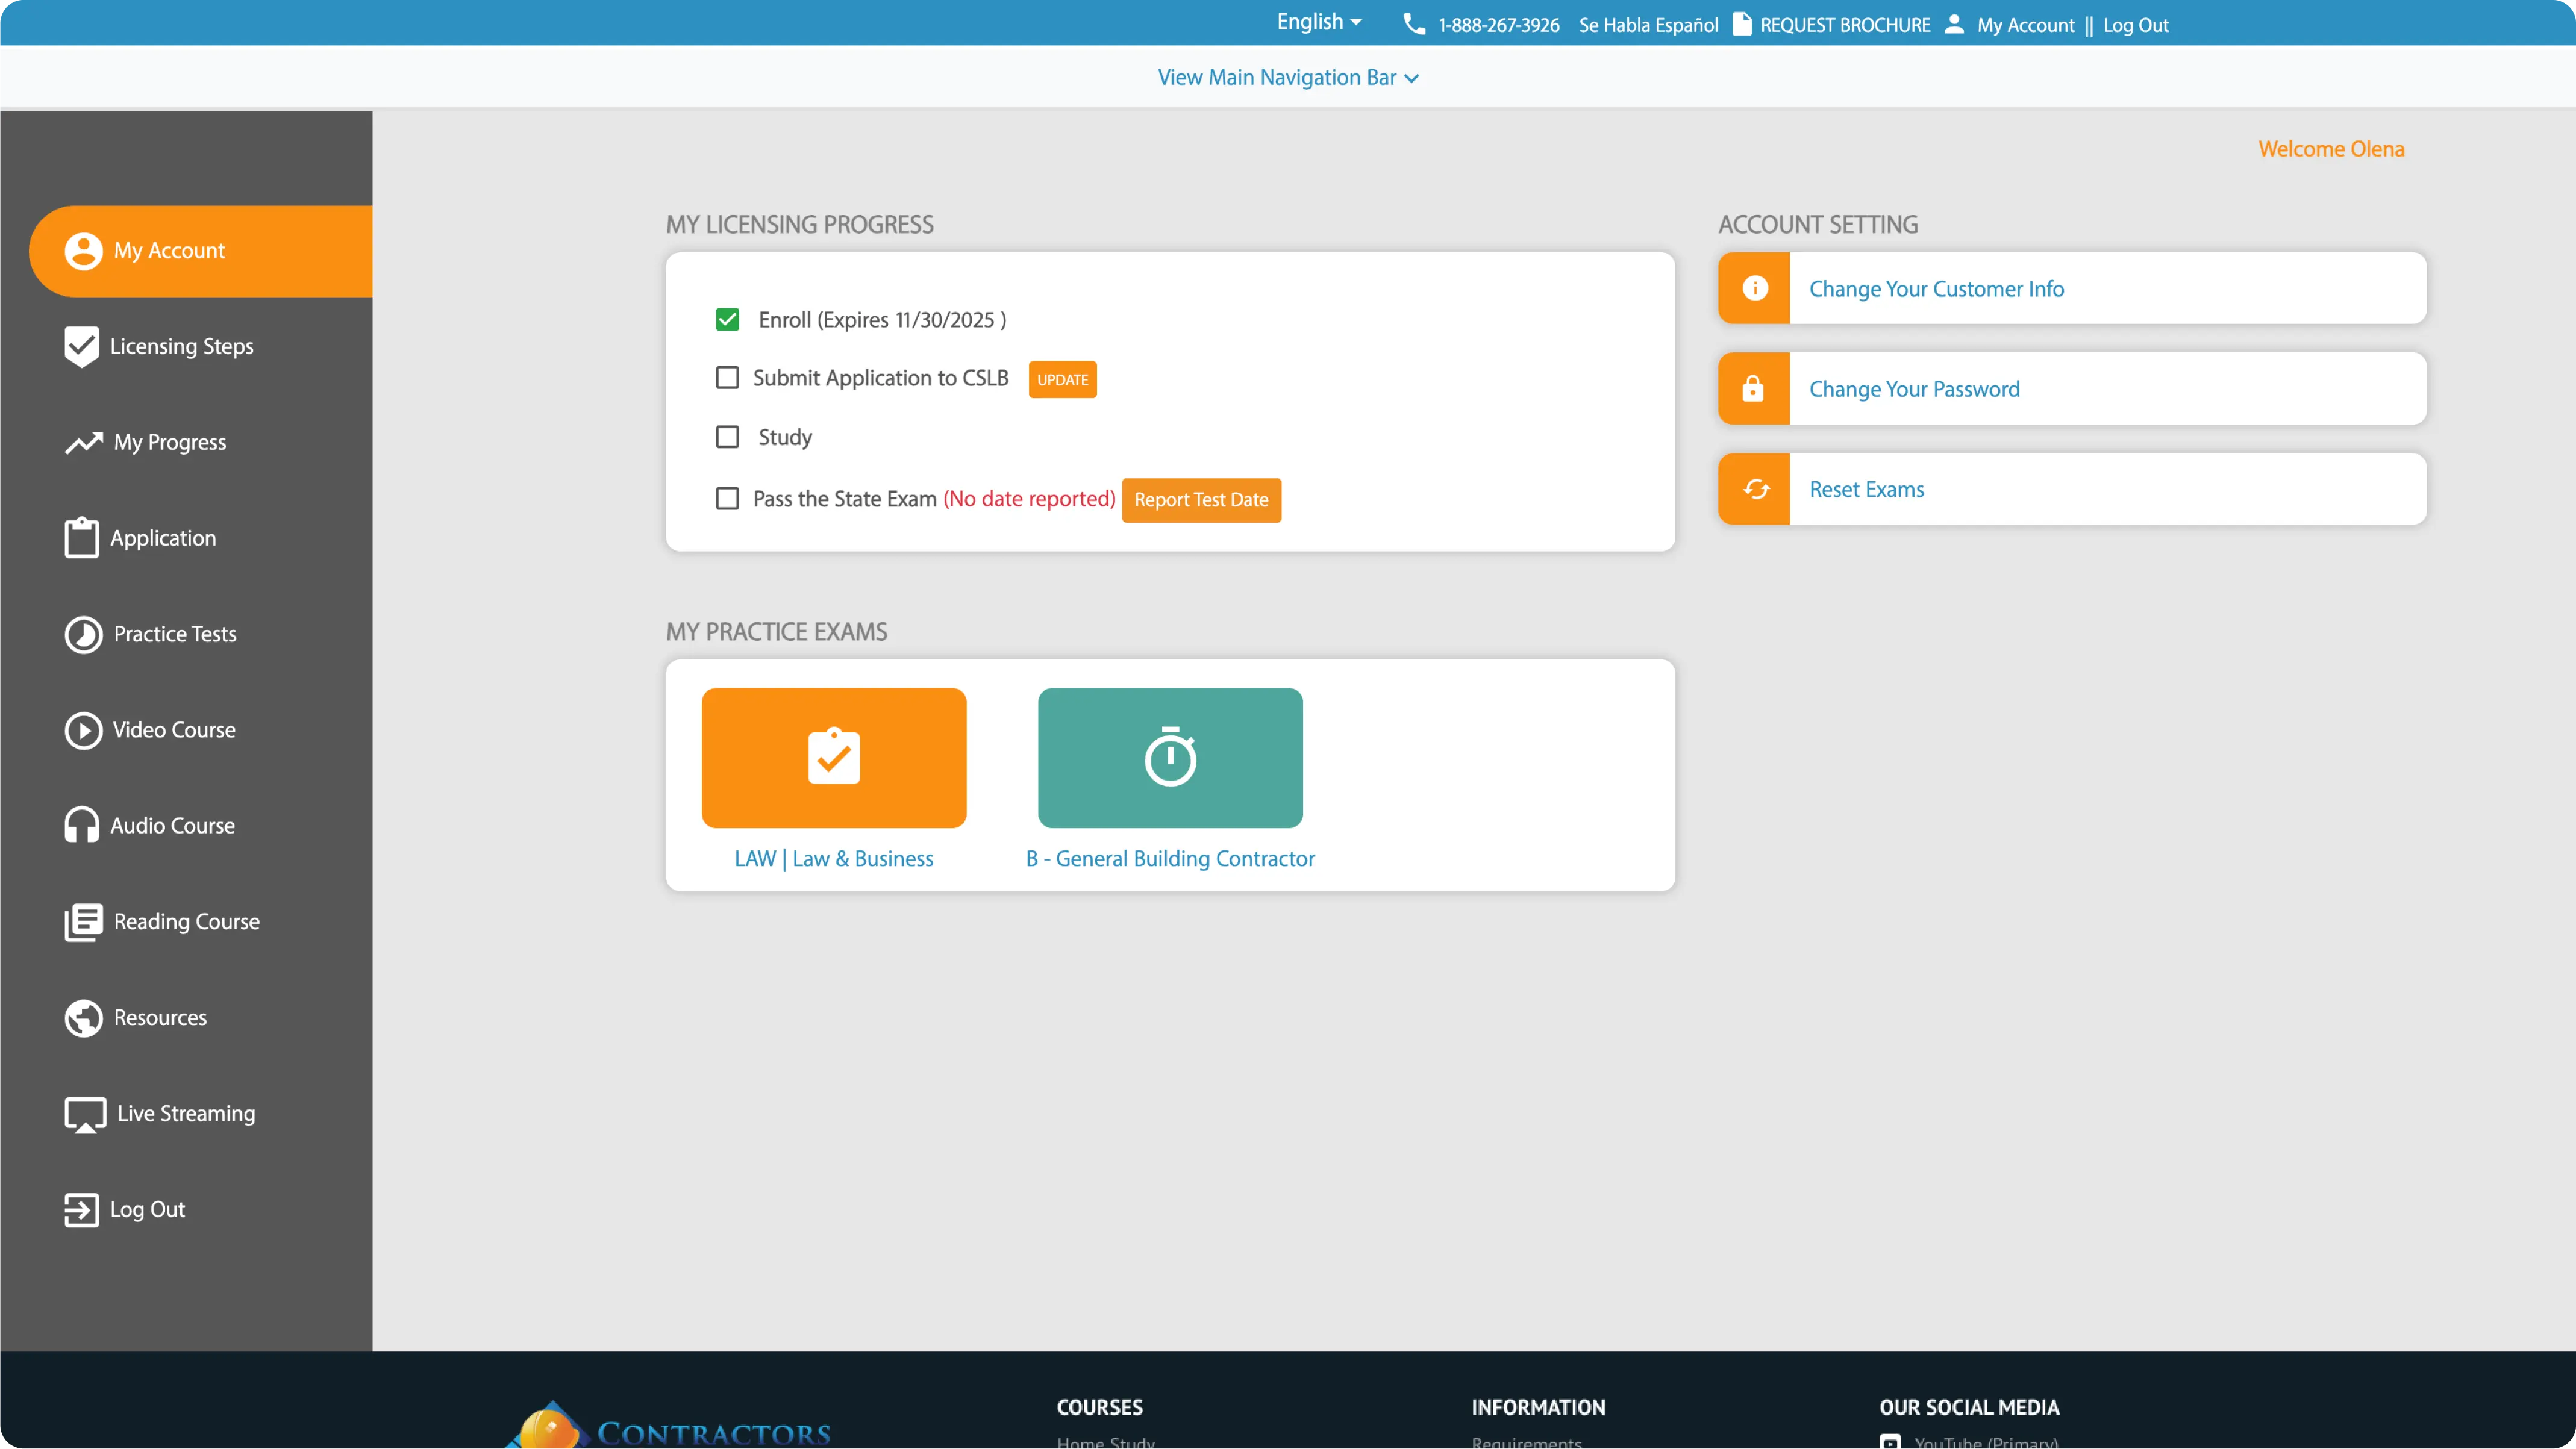The height and width of the screenshot is (1449, 2576).
Task: Click the My Progress chart icon
Action: 82,442
